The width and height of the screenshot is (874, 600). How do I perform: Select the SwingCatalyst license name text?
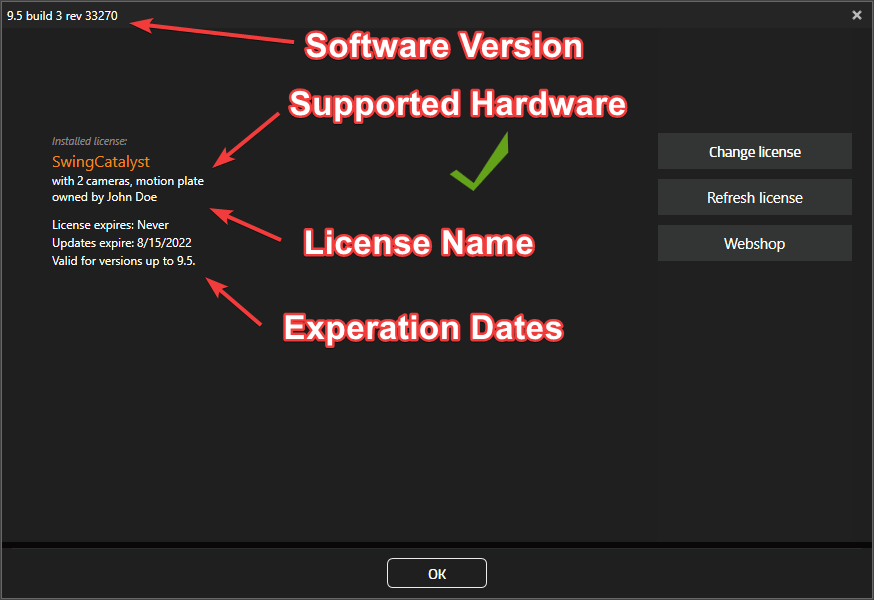(x=101, y=162)
